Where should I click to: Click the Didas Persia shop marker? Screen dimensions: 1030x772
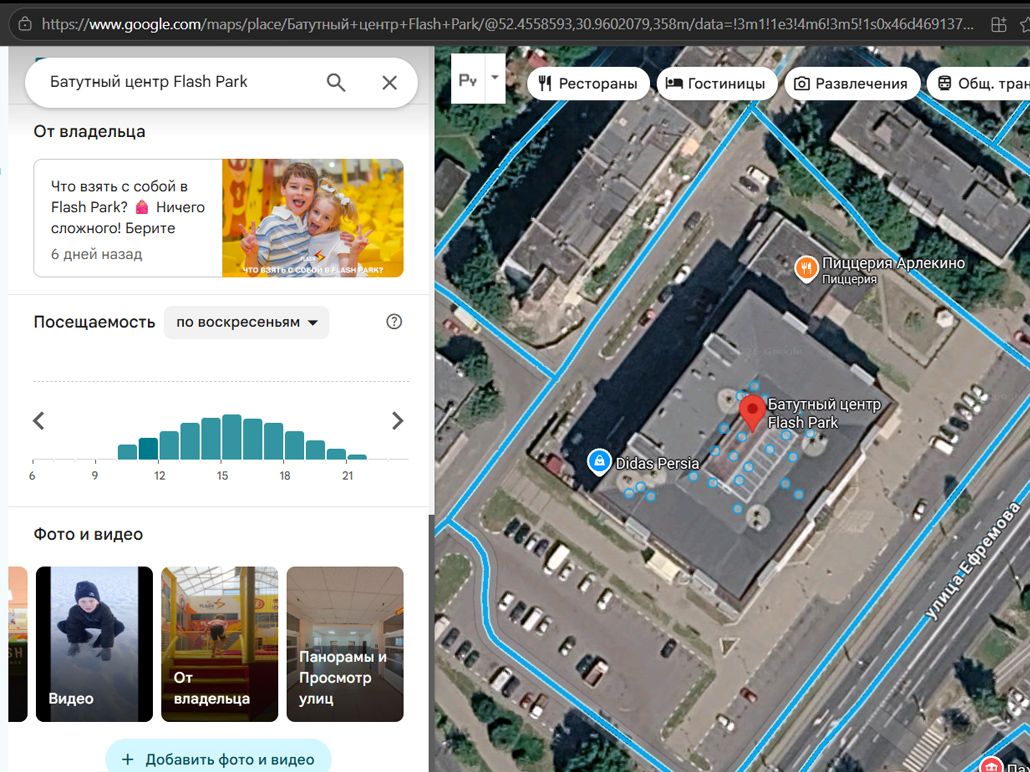pyautogui.click(x=599, y=462)
